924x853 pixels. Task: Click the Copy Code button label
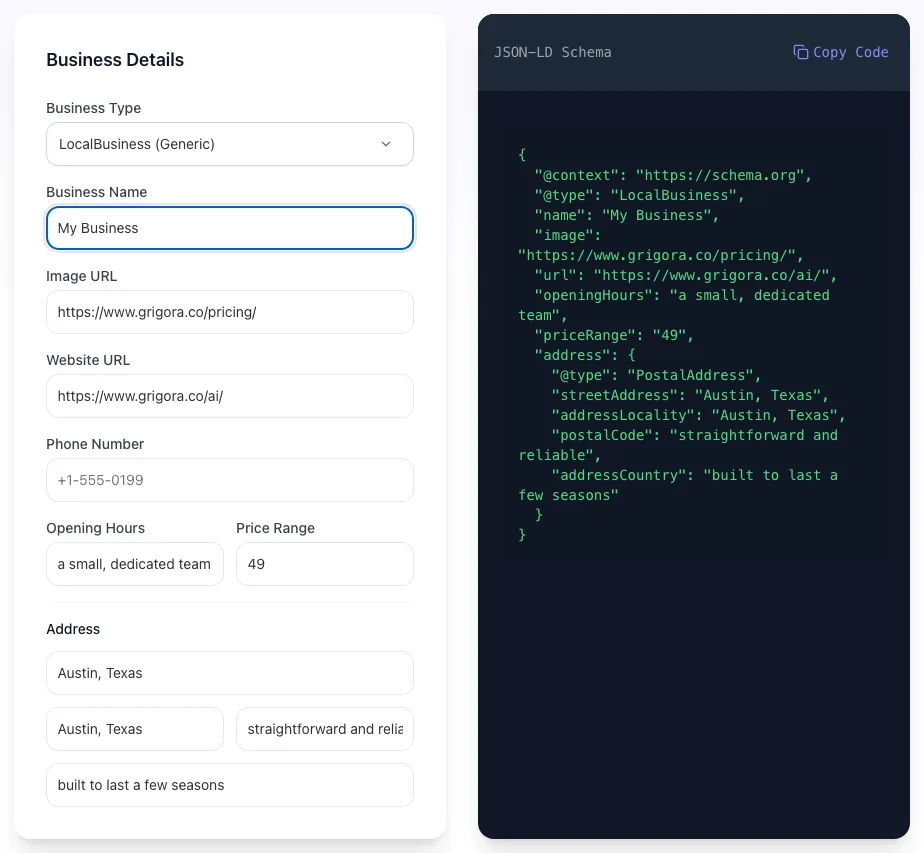point(850,52)
